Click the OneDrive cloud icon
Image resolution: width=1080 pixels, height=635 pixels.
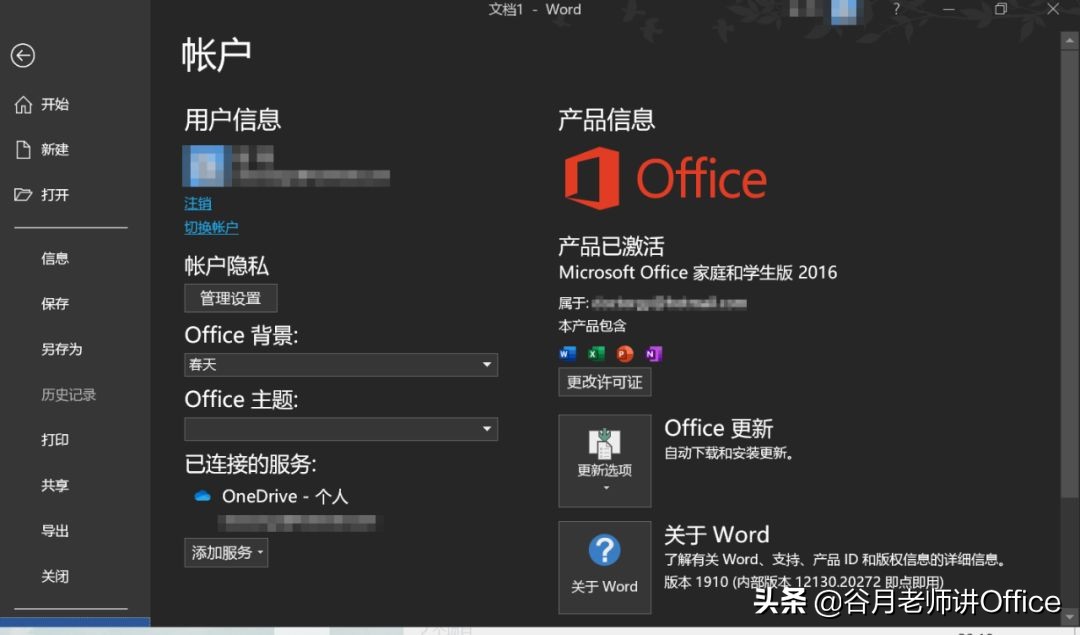click(202, 496)
